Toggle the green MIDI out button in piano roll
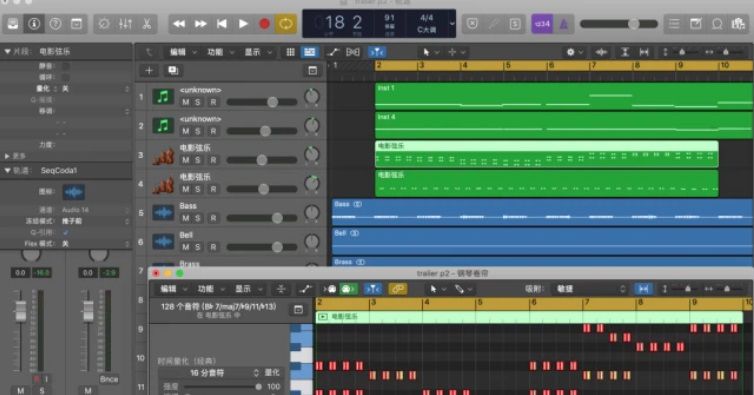754x395 pixels. [348, 289]
